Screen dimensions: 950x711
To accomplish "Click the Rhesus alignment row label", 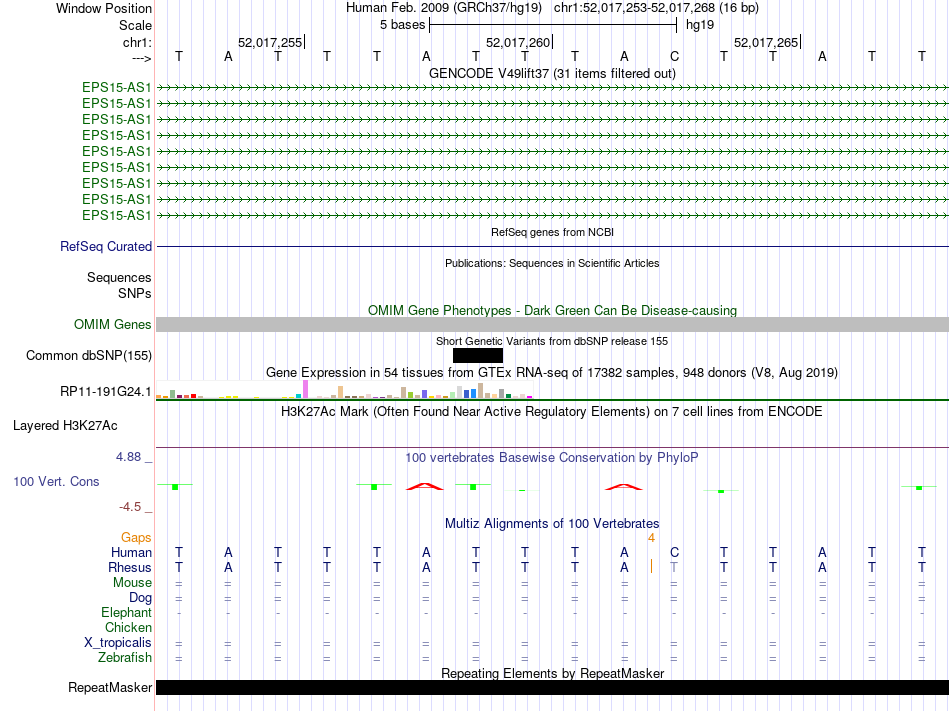I will pyautogui.click(x=130, y=567).
